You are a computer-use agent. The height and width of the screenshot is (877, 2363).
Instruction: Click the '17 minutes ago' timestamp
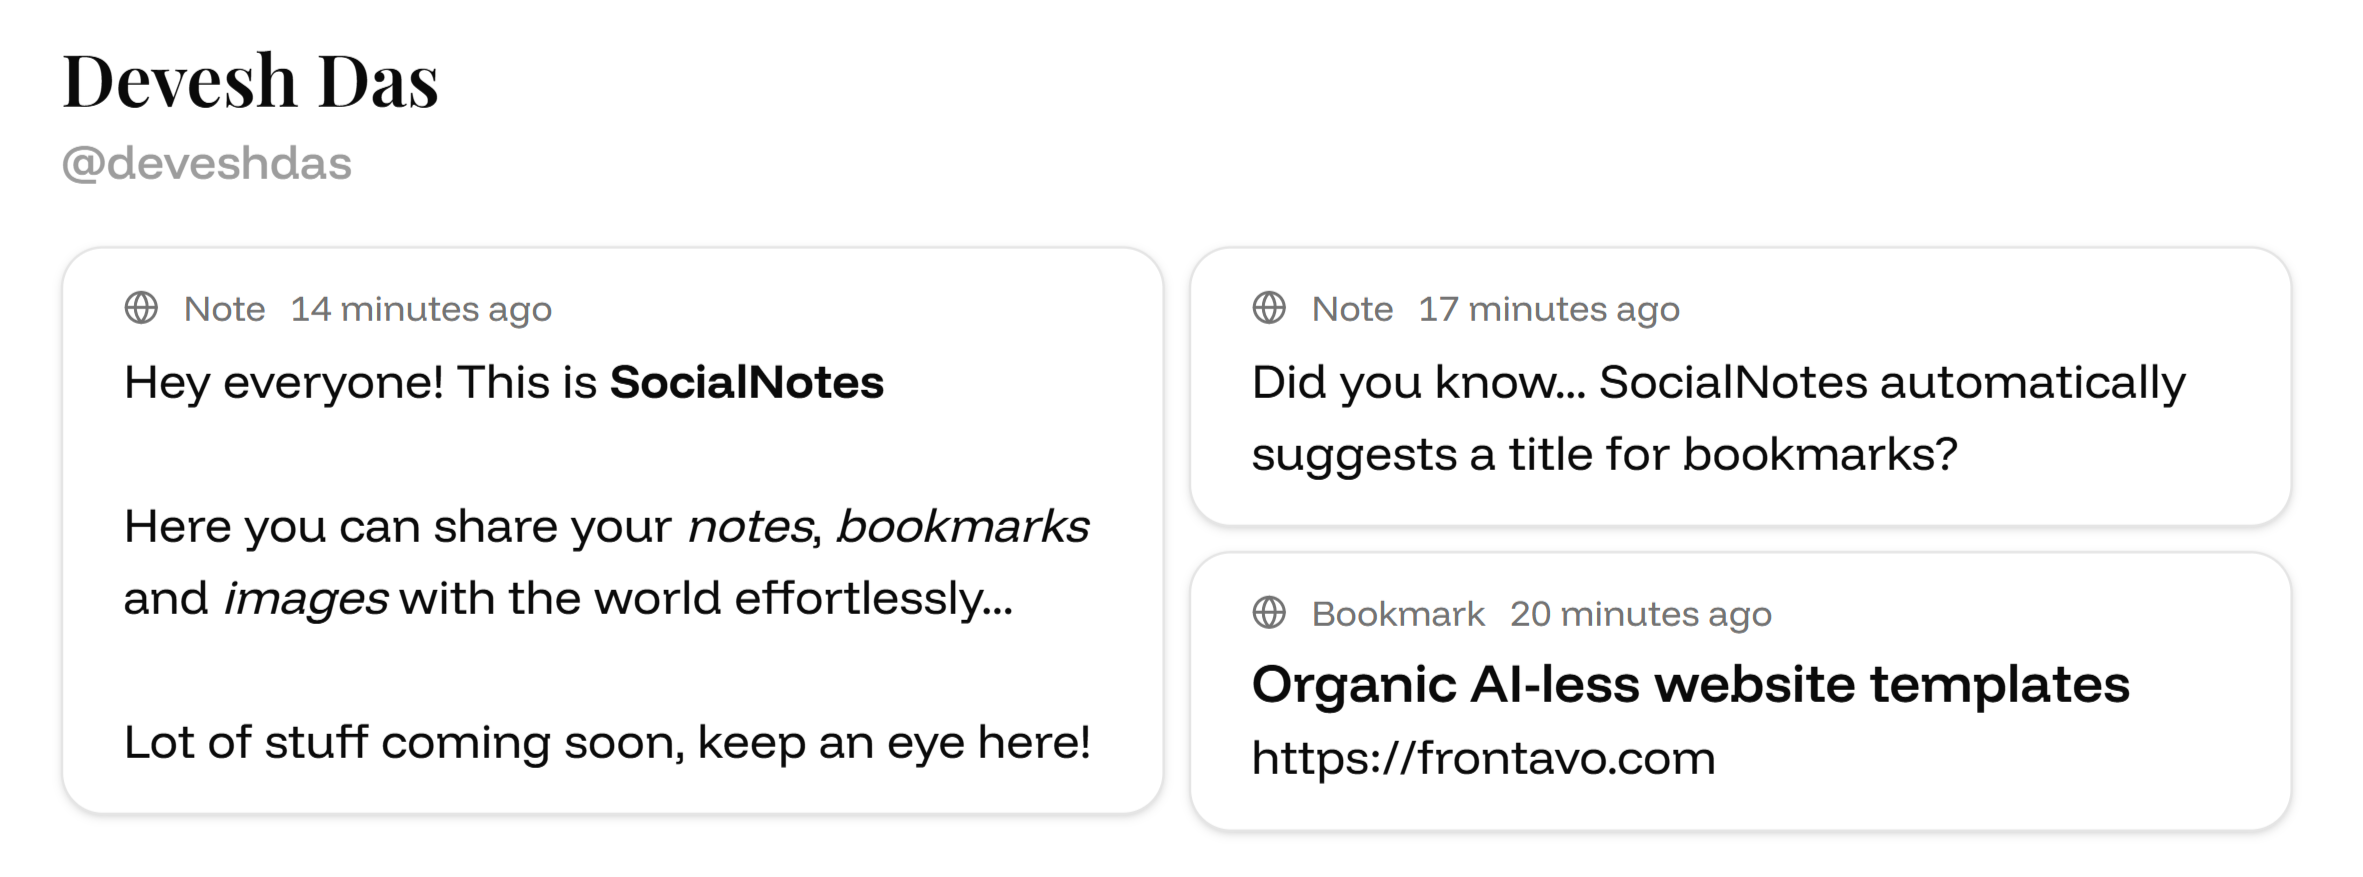(x=1549, y=309)
